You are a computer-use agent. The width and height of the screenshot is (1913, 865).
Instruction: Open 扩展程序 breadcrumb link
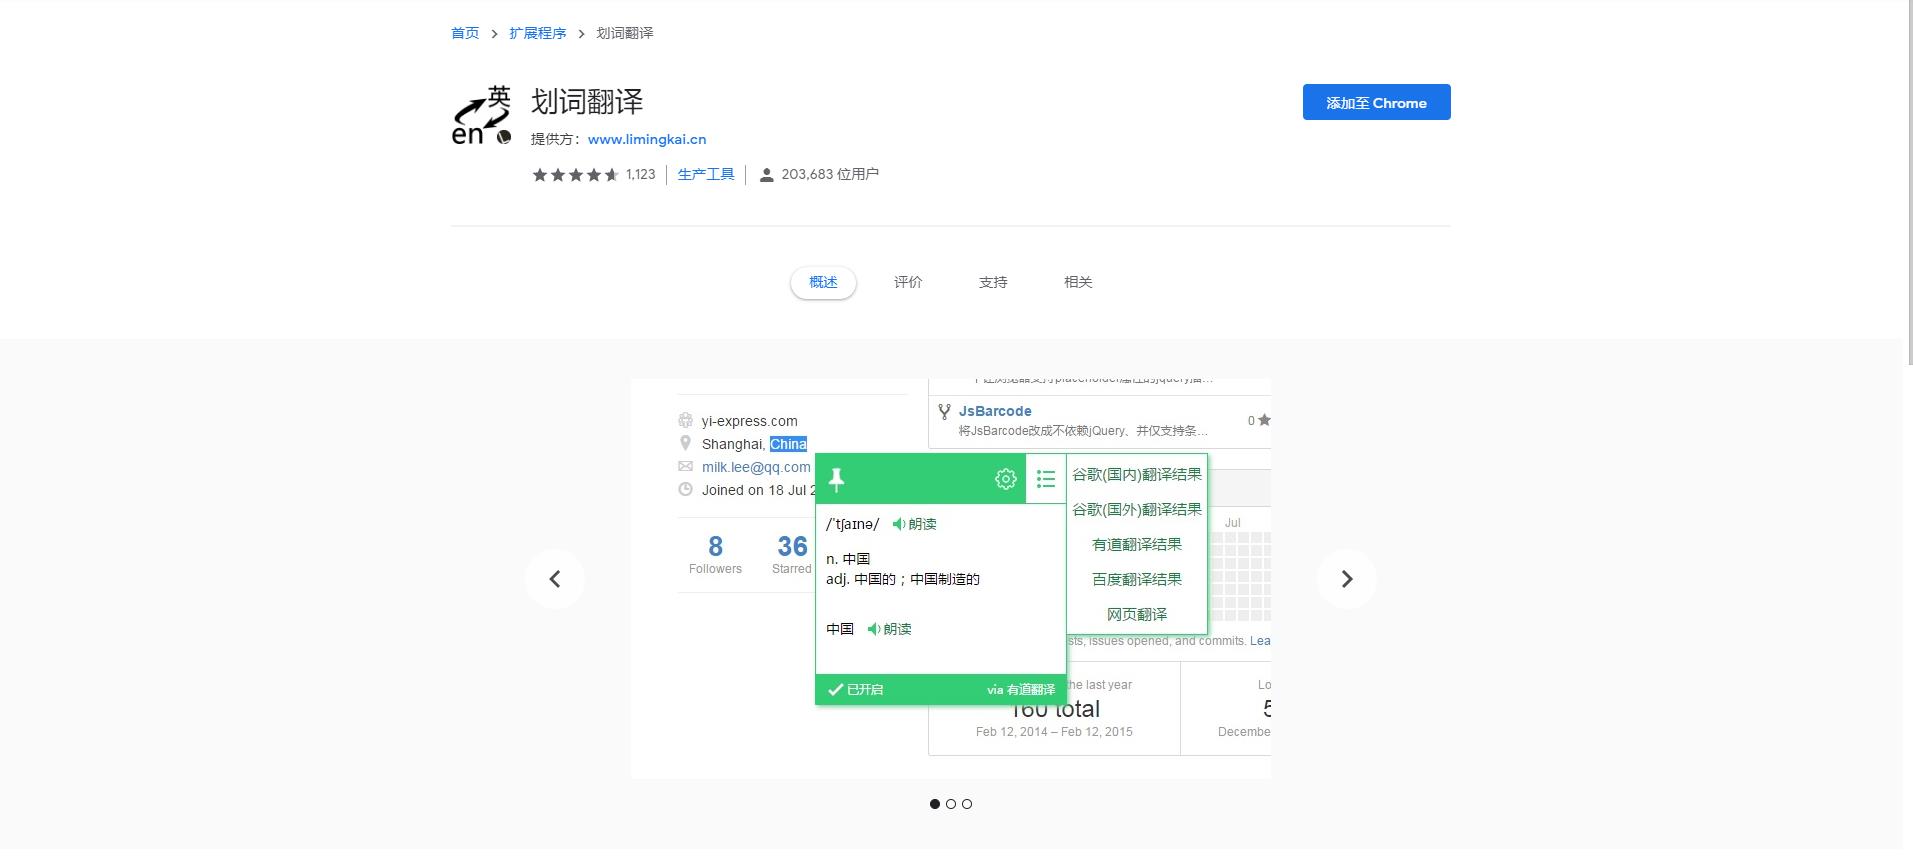pos(537,33)
